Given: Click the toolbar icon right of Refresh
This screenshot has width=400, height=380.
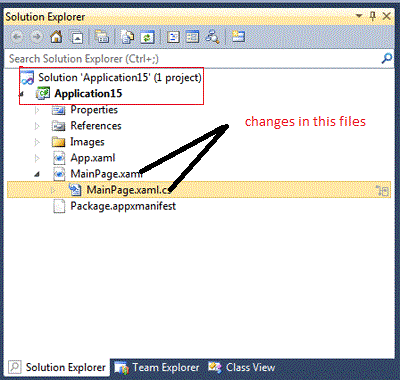Looking at the screenshot, I should tap(173, 37).
